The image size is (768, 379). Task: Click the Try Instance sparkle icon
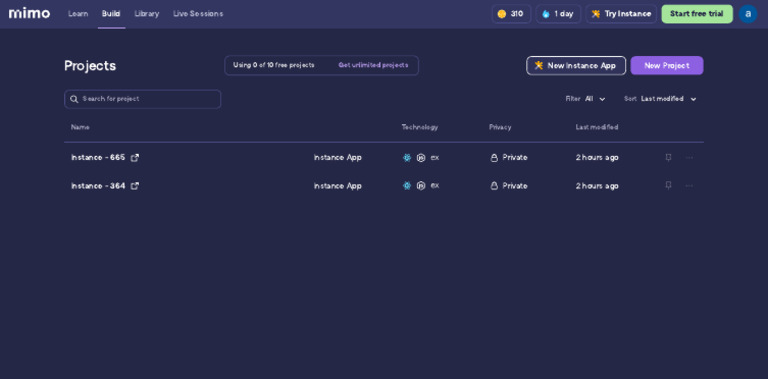pos(596,14)
